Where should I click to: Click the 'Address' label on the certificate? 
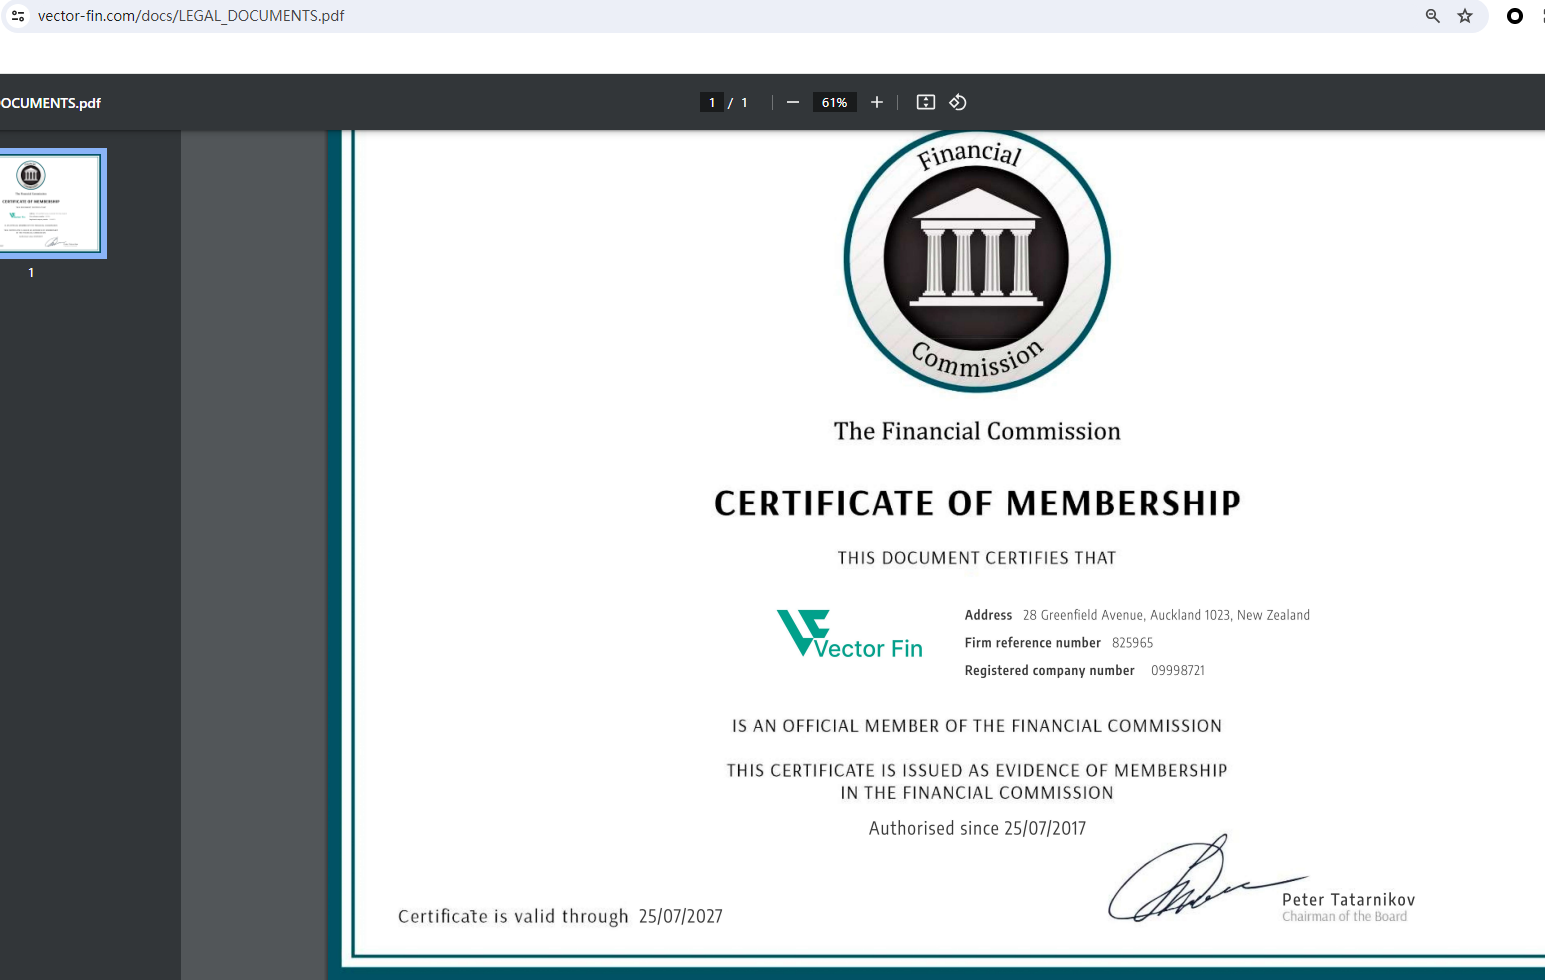pos(988,615)
